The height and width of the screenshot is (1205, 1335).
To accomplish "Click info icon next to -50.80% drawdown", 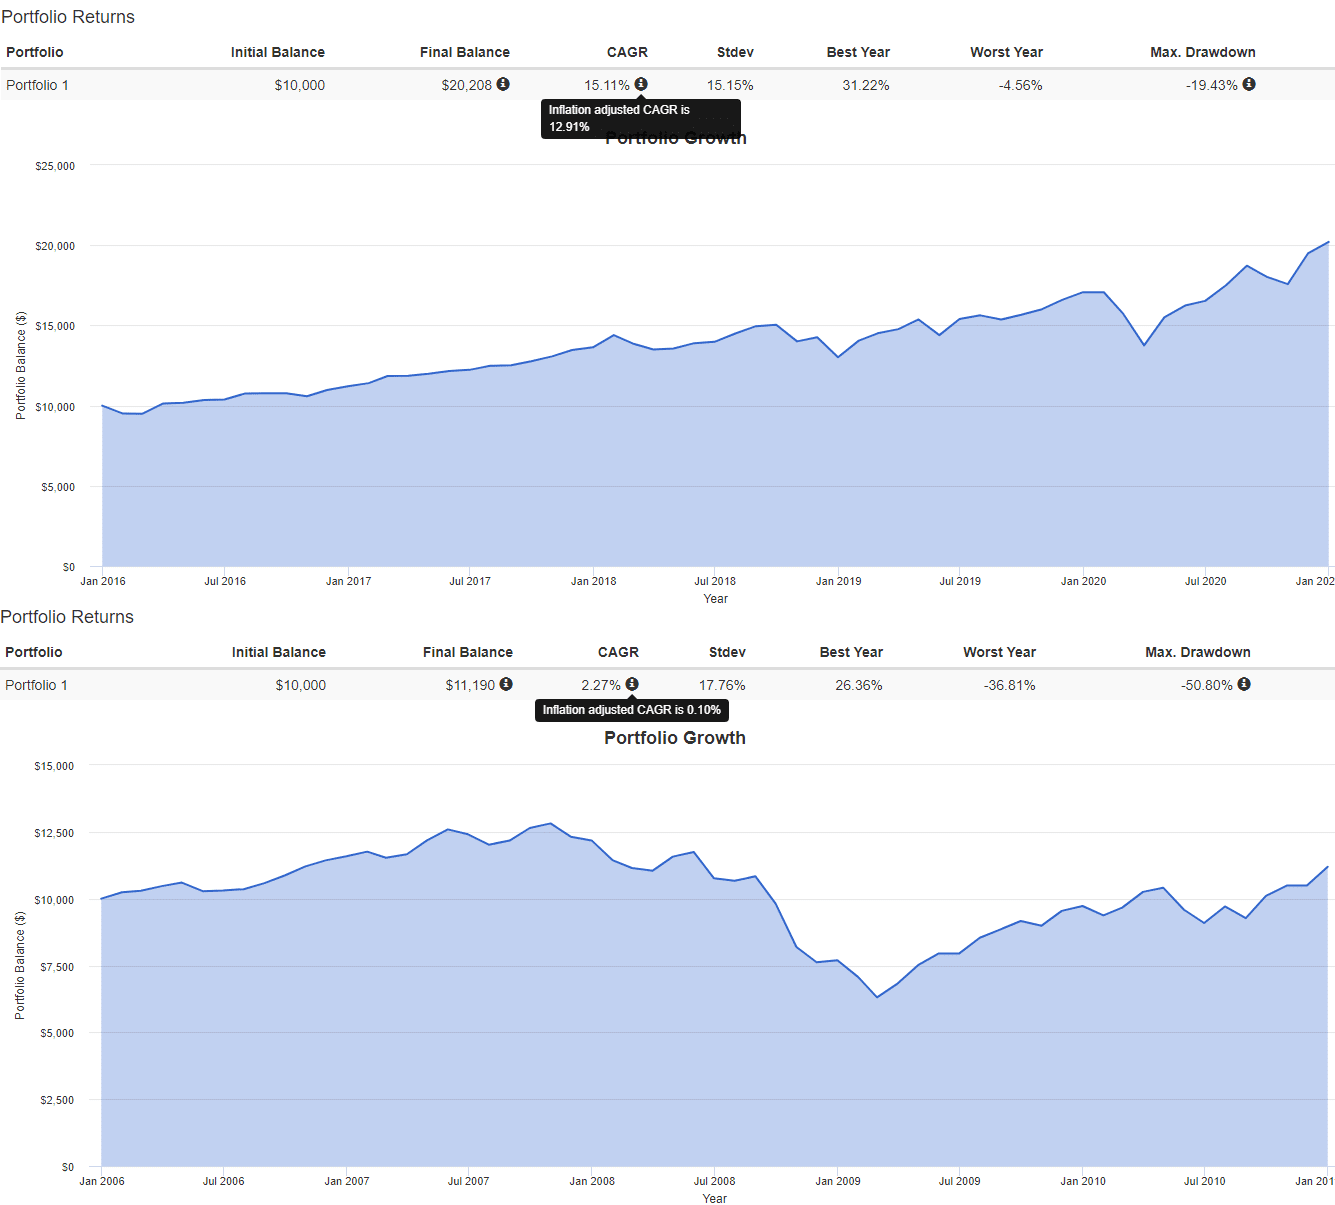I will (1244, 684).
